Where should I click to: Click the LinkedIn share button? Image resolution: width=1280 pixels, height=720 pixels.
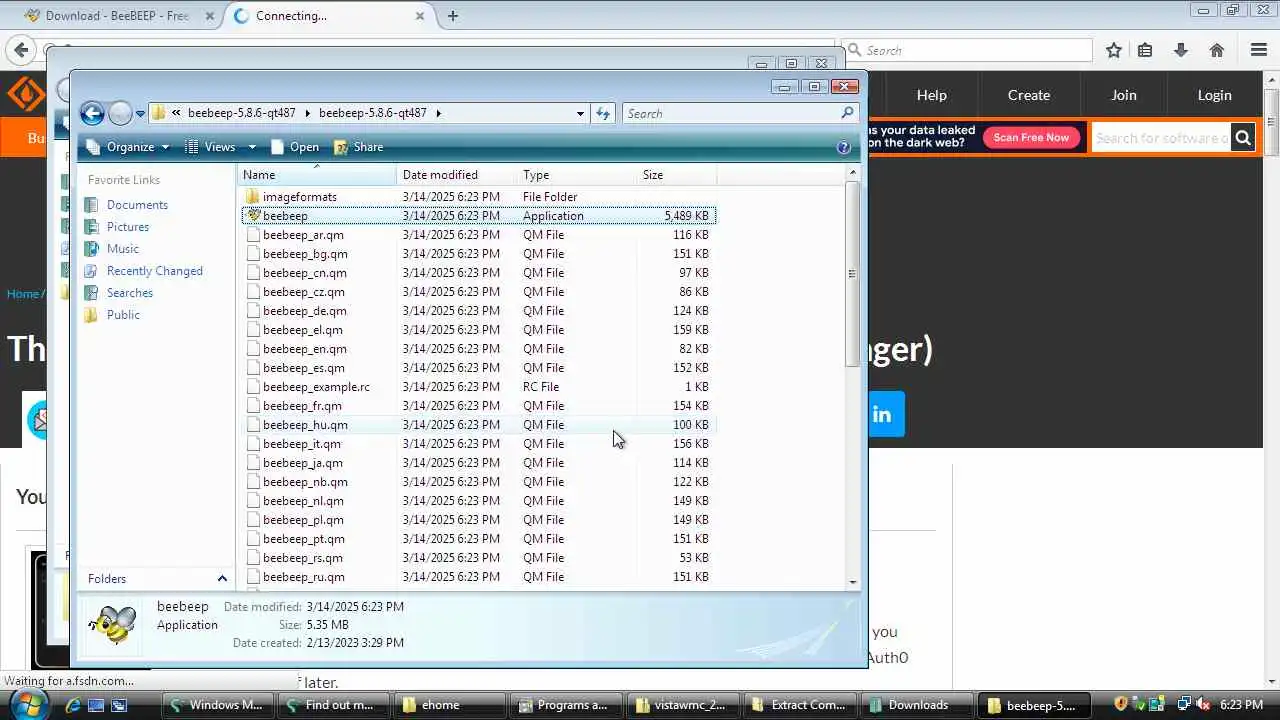coord(882,414)
